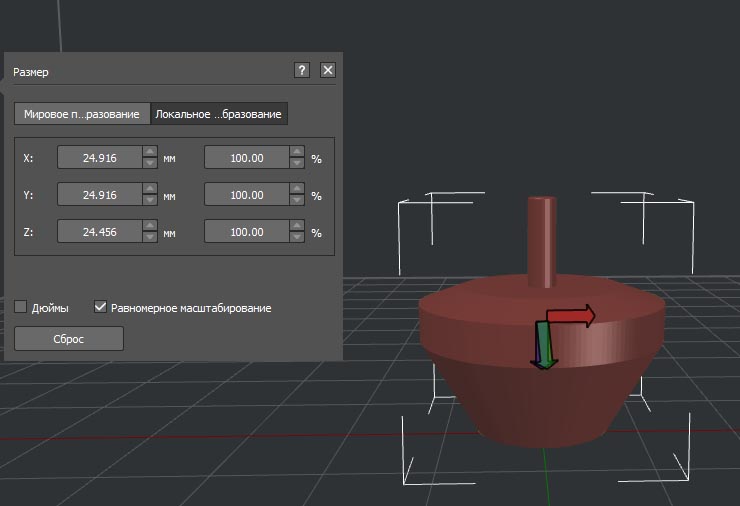
Task: Enable the Дюймы checkbox
Action: pos(21,307)
